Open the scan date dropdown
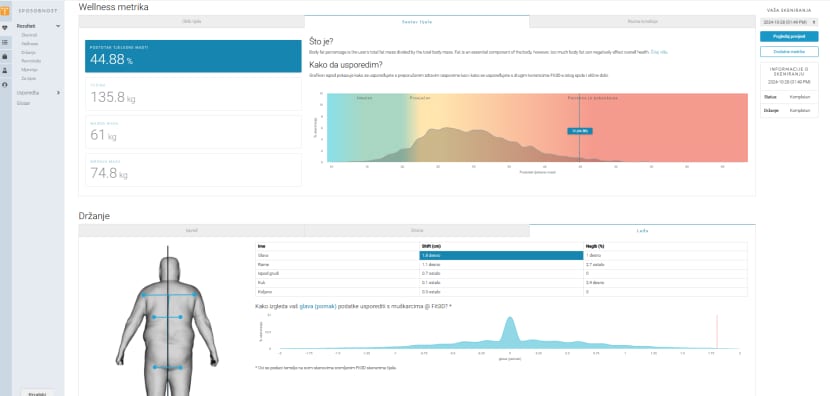Viewport: 830px width, 396px height. [x=789, y=22]
